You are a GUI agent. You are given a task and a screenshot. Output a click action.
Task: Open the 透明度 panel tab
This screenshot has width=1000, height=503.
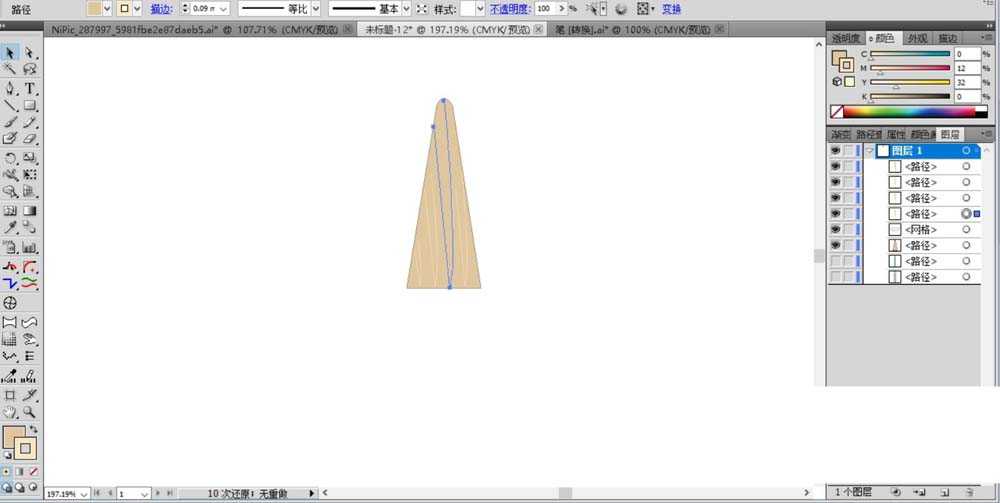coord(846,38)
